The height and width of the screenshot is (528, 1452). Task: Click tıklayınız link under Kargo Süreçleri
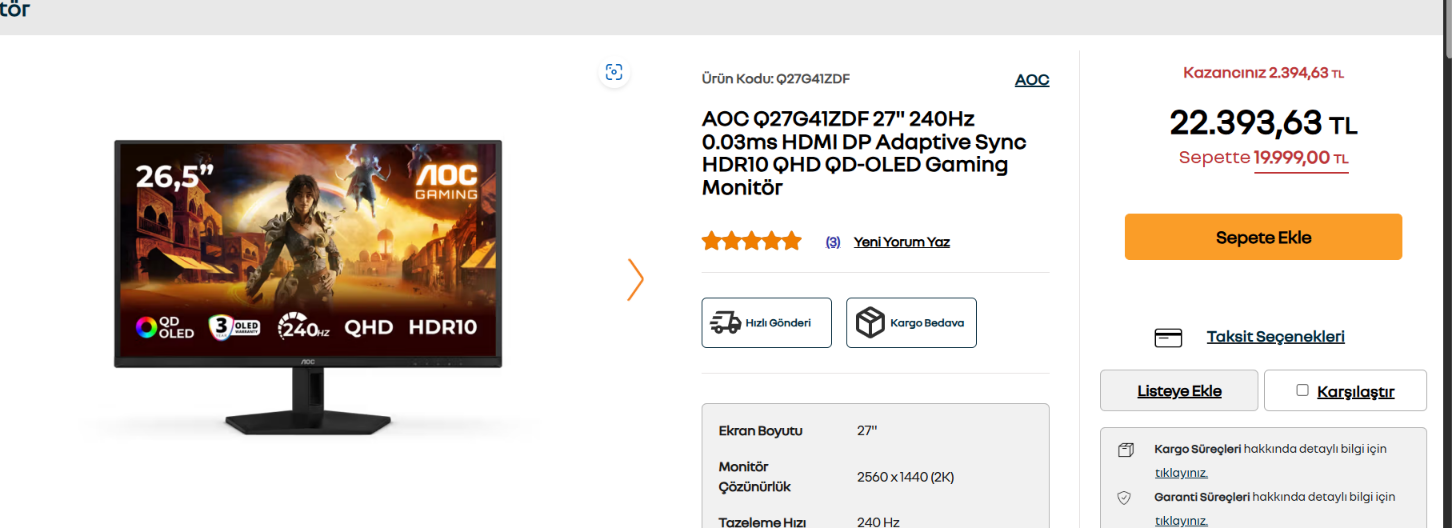coord(1181,473)
